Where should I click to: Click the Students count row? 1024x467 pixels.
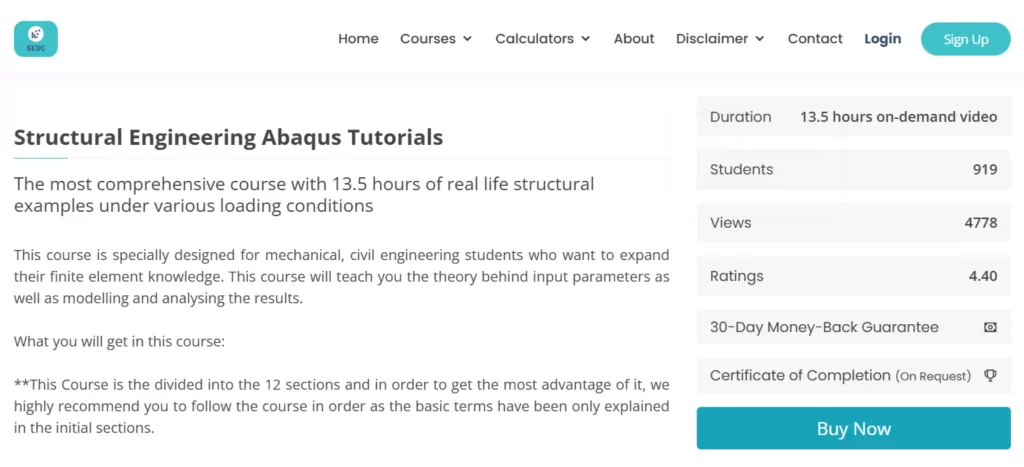tap(853, 170)
